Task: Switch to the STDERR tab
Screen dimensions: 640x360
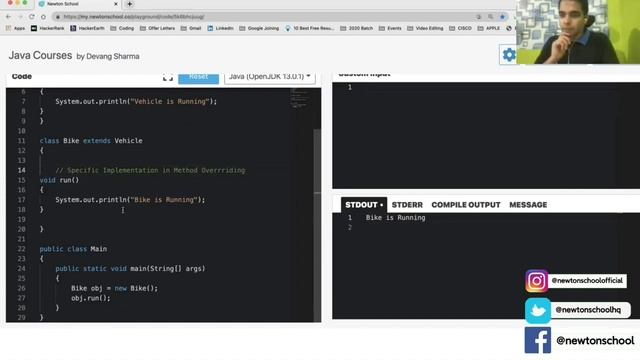Action: point(407,205)
